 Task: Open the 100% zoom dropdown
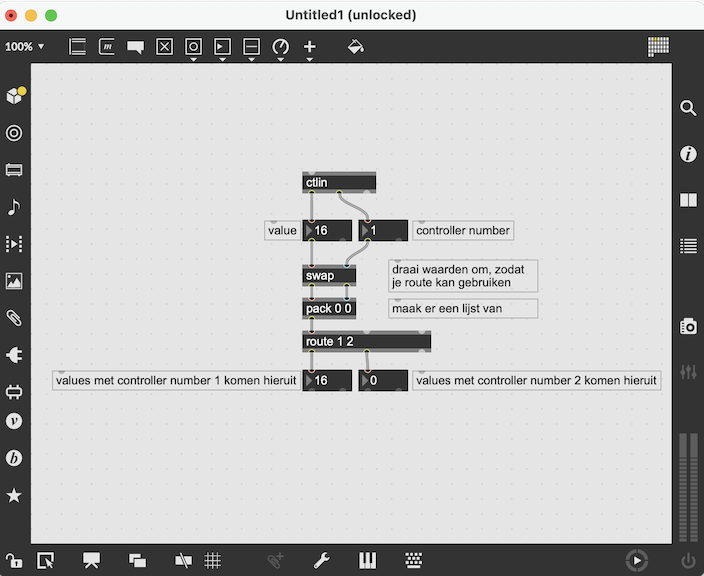pos(25,47)
